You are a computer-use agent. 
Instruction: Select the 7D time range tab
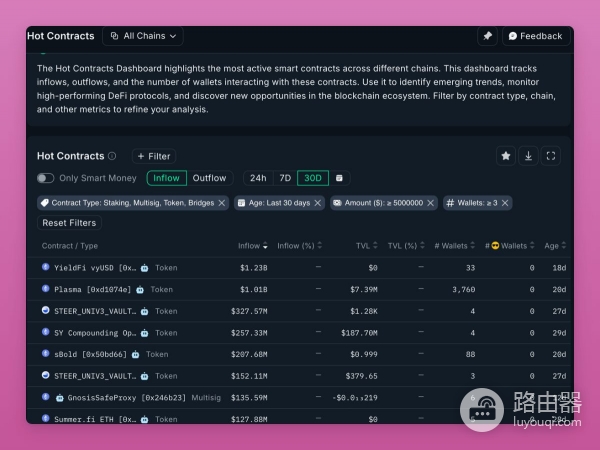point(285,178)
